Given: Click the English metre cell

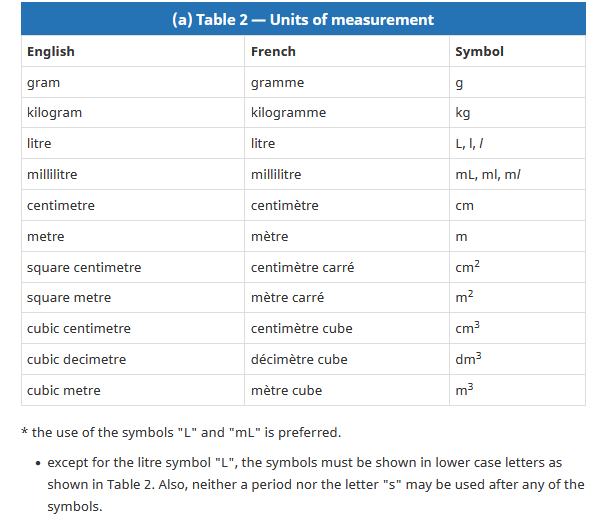Looking at the screenshot, I should [45, 236].
